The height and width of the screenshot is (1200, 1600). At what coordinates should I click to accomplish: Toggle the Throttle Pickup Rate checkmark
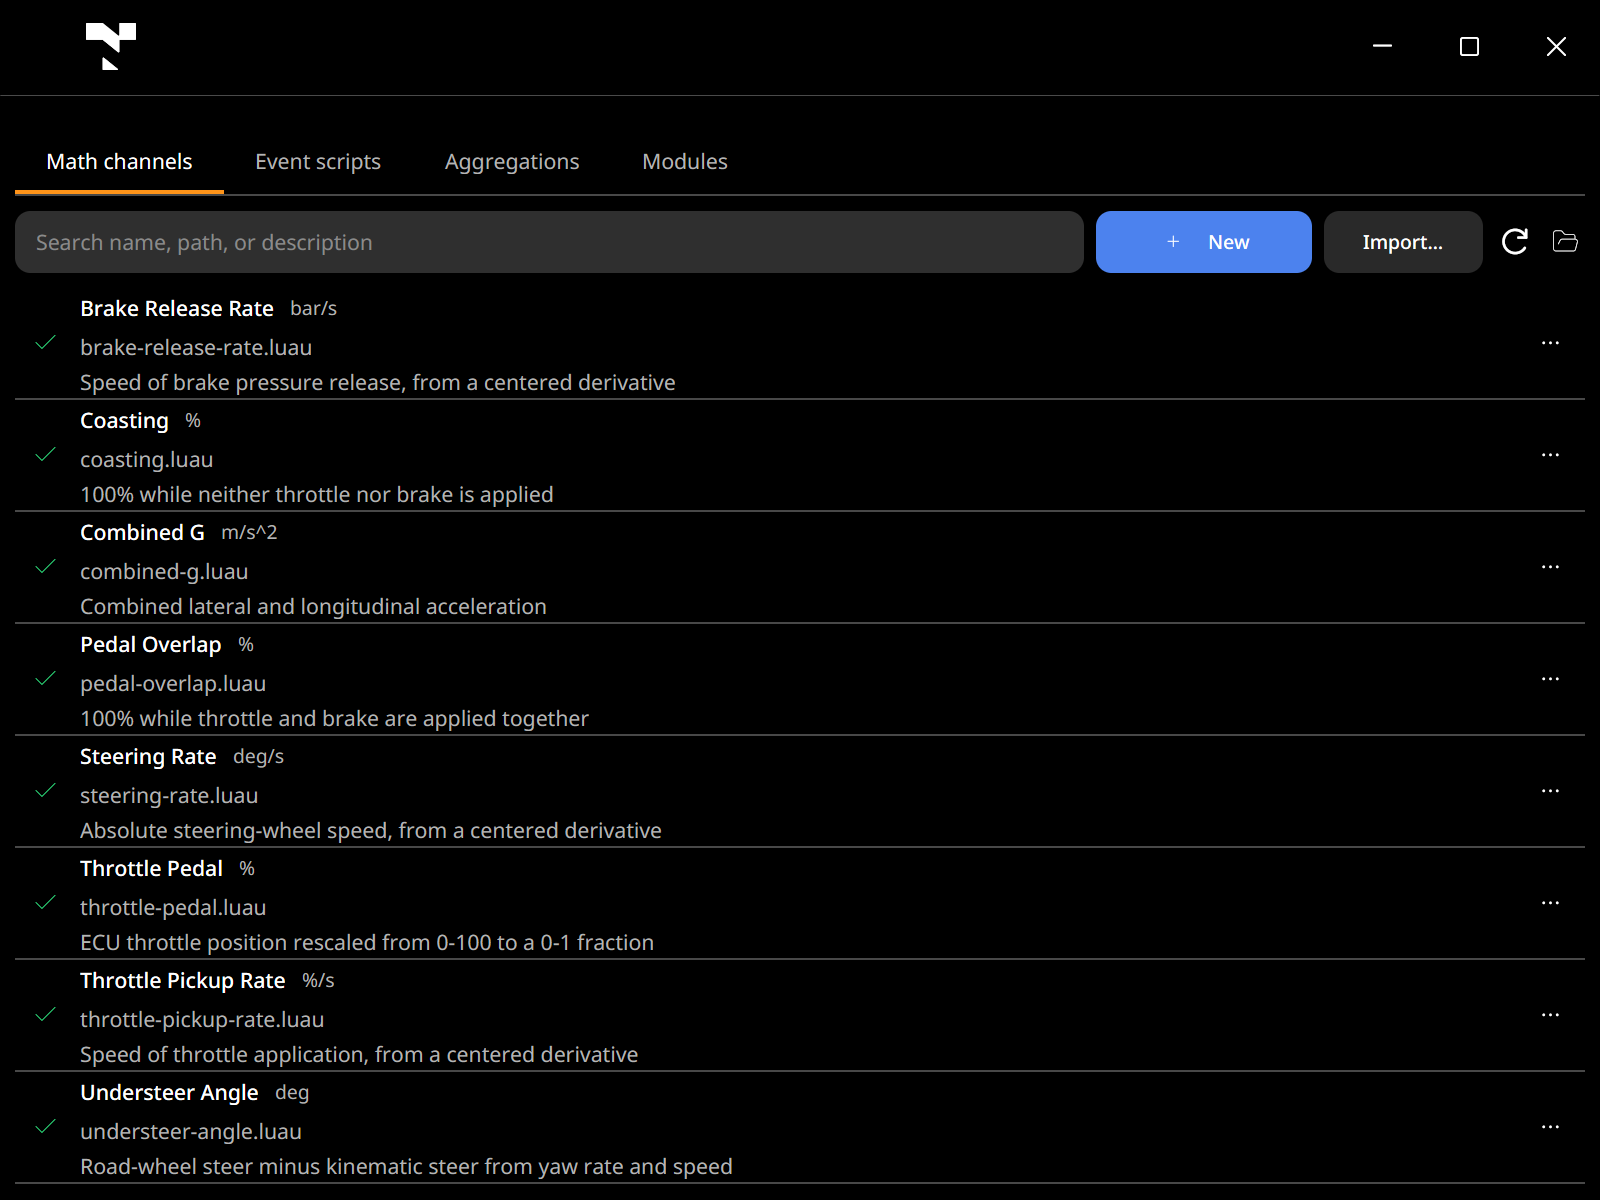(45, 1015)
